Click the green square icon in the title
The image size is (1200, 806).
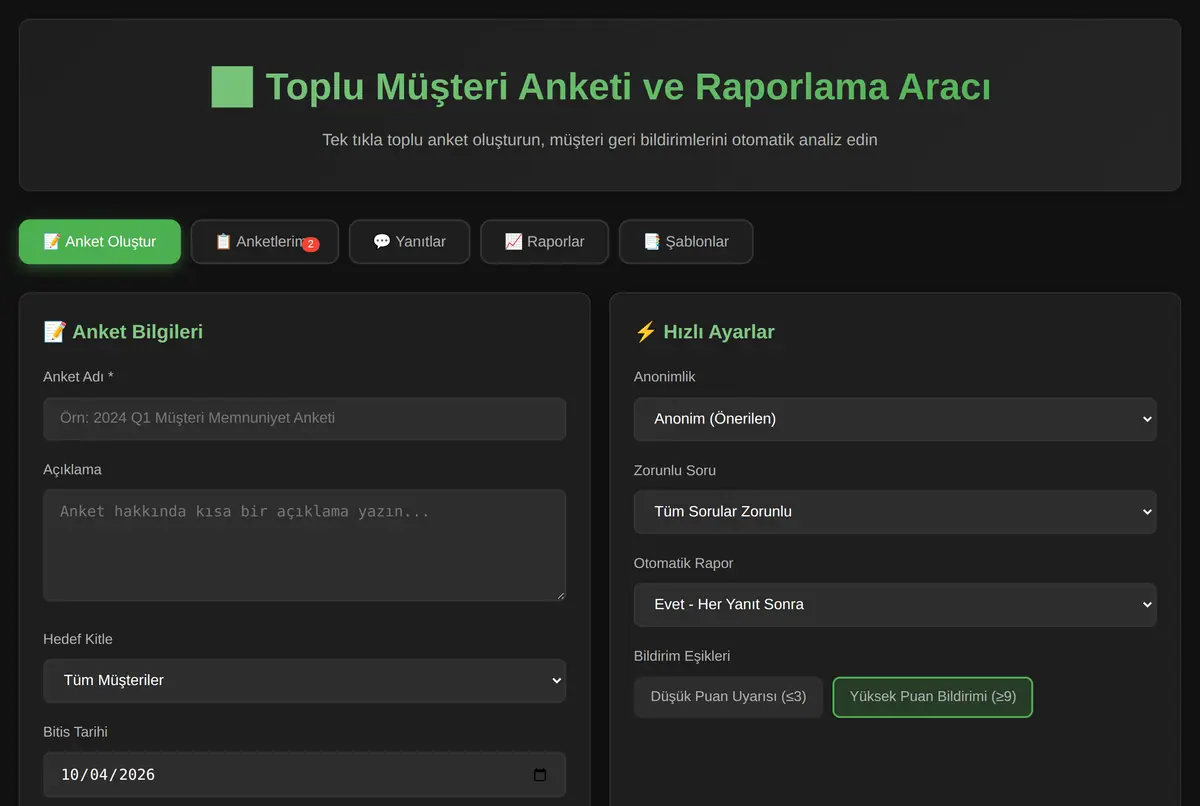[232, 87]
